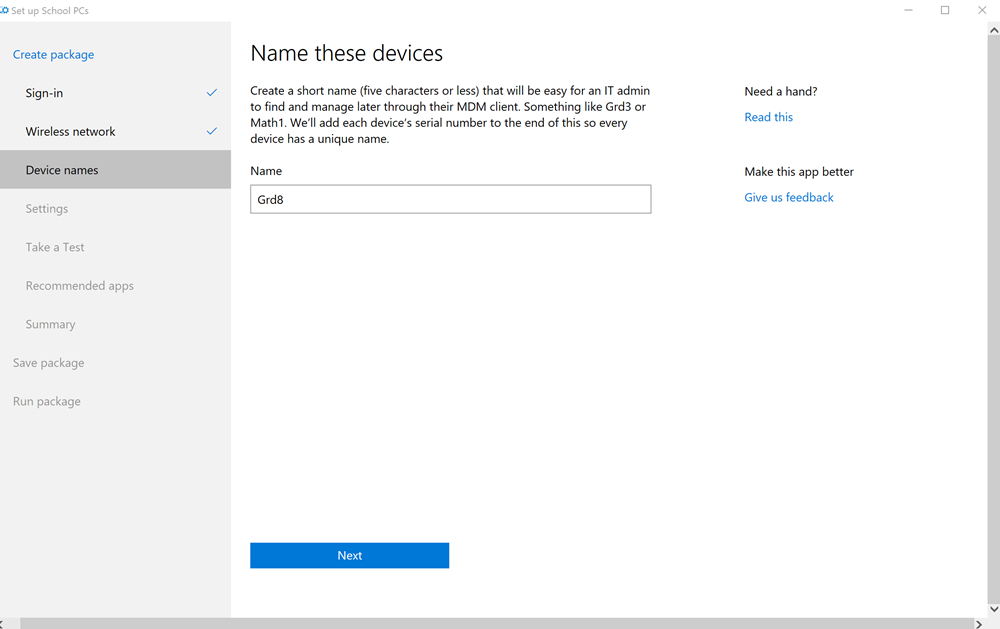Viewport: 1000px width, 629px height.
Task: Click the Name field containing Grd8
Action: point(450,199)
